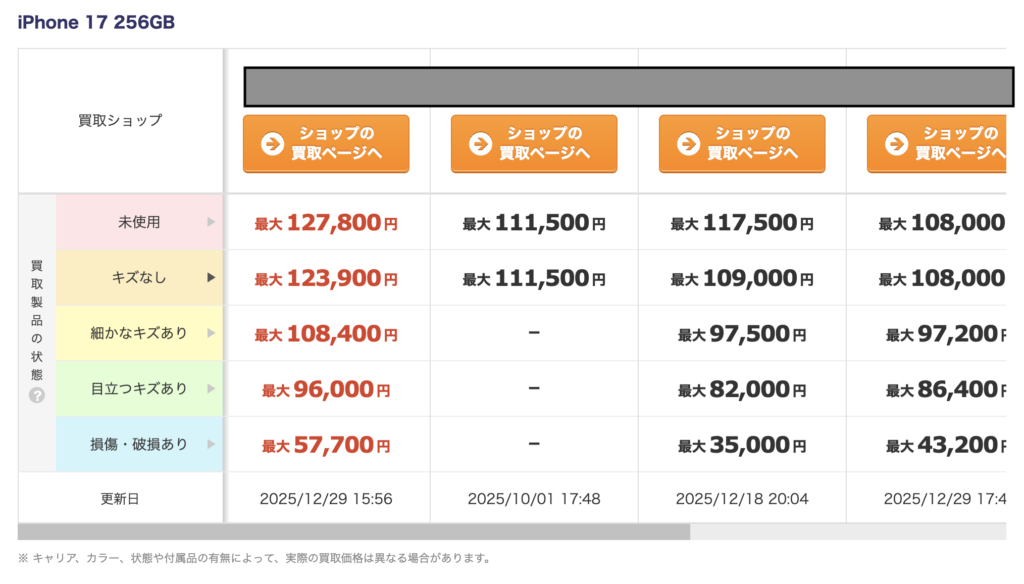Select the 損傷・破損あり condition label
Image resolution: width=1024 pixels, height=584 pixels.
tap(139, 444)
